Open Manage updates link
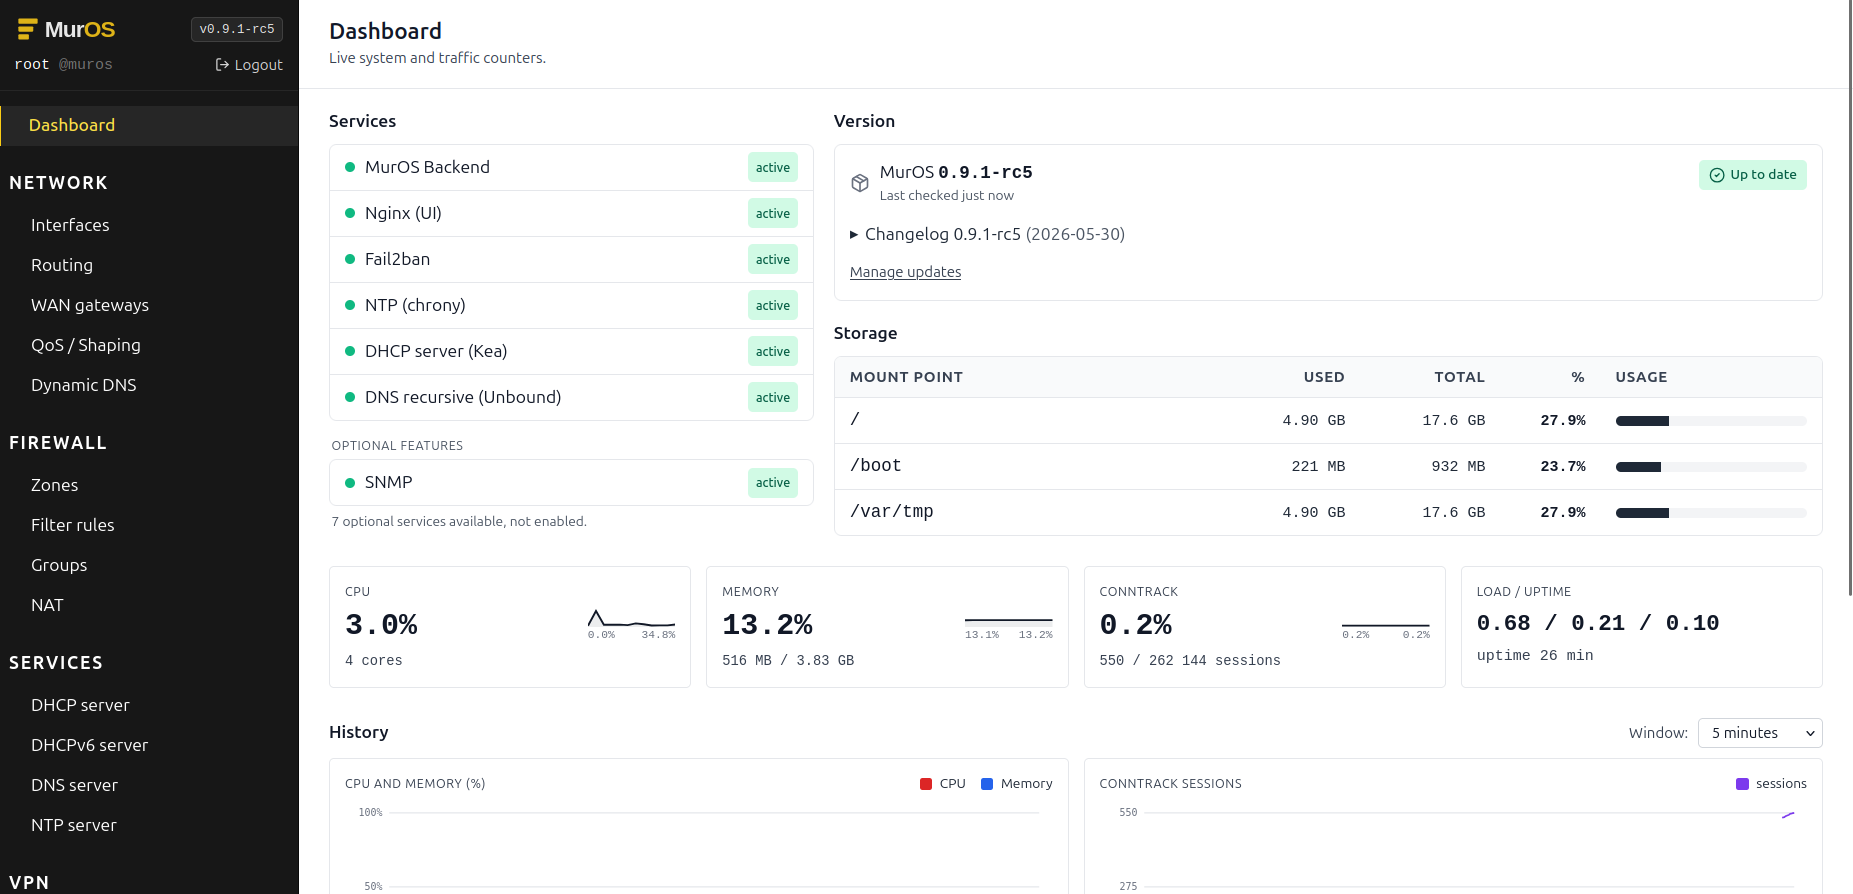The width and height of the screenshot is (1853, 894). click(x=905, y=272)
